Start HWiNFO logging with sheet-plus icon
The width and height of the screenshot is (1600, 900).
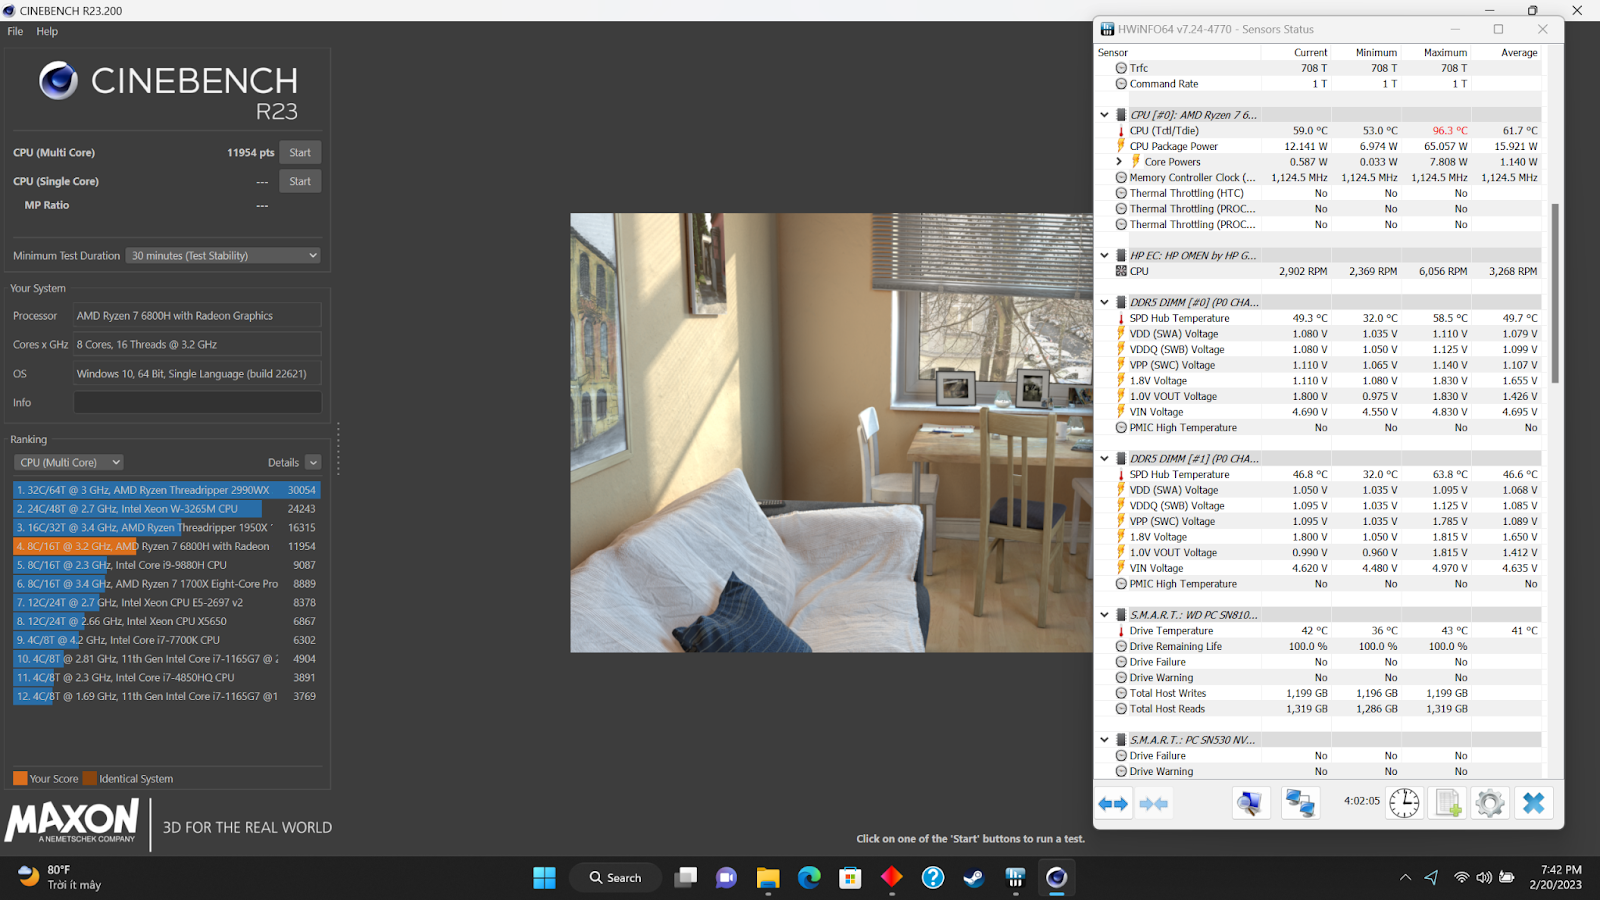[x=1448, y=803]
